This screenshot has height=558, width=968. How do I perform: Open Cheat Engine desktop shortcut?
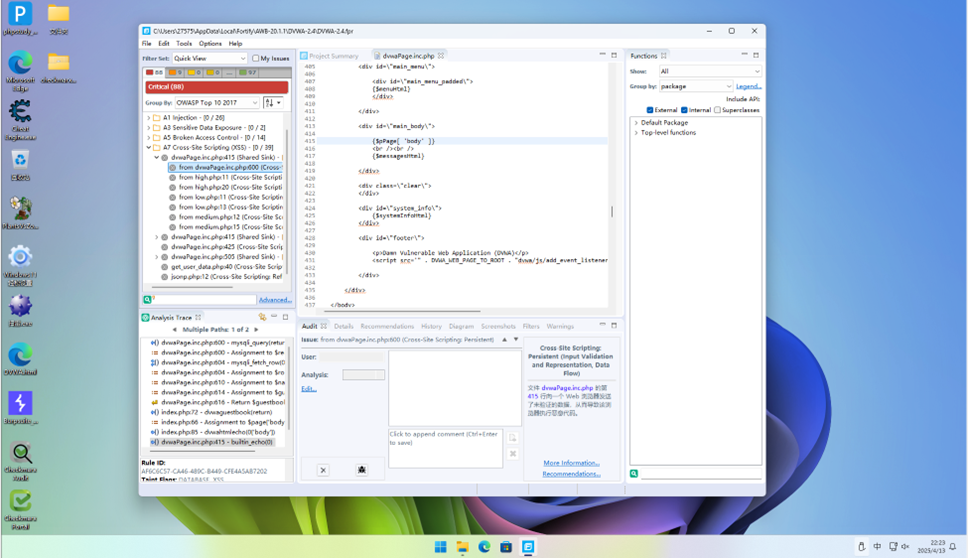(x=20, y=120)
